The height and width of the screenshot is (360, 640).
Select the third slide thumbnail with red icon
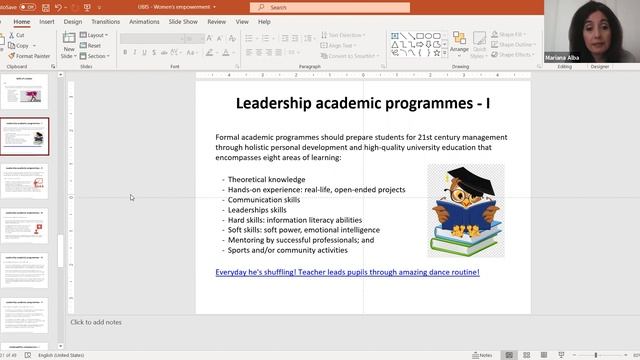pos(24,181)
